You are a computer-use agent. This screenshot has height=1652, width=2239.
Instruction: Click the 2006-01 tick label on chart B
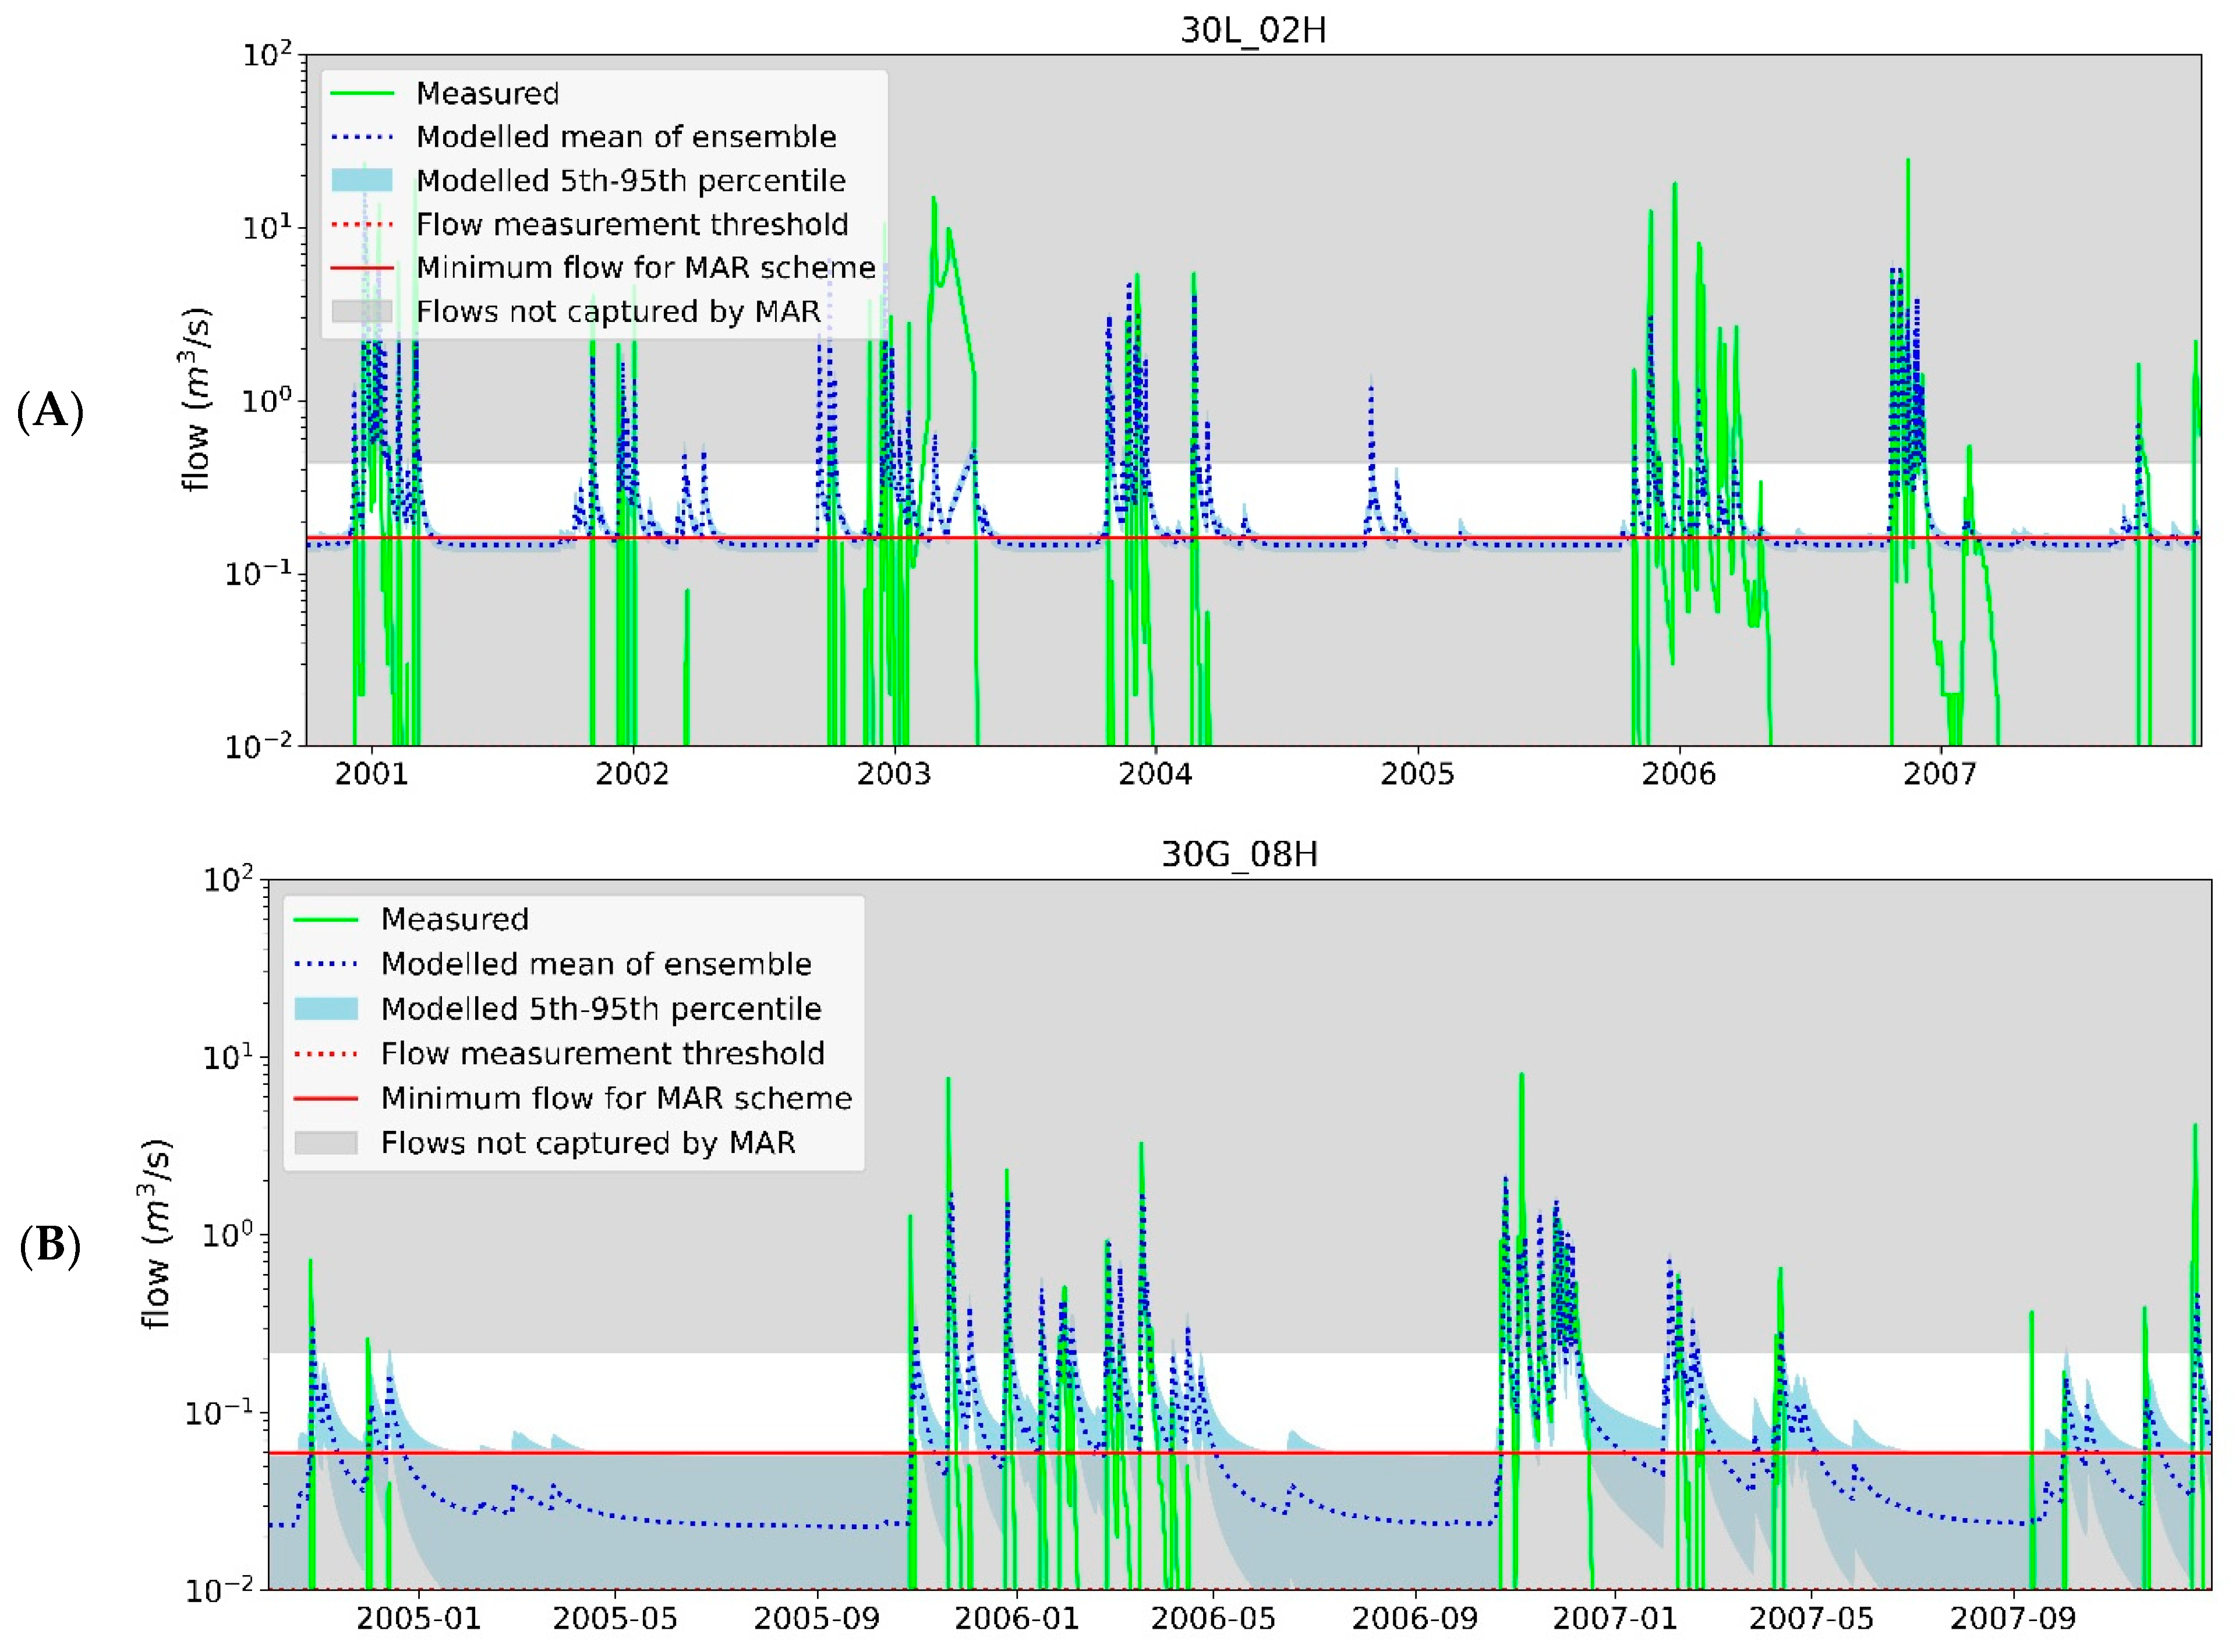(1016, 1619)
